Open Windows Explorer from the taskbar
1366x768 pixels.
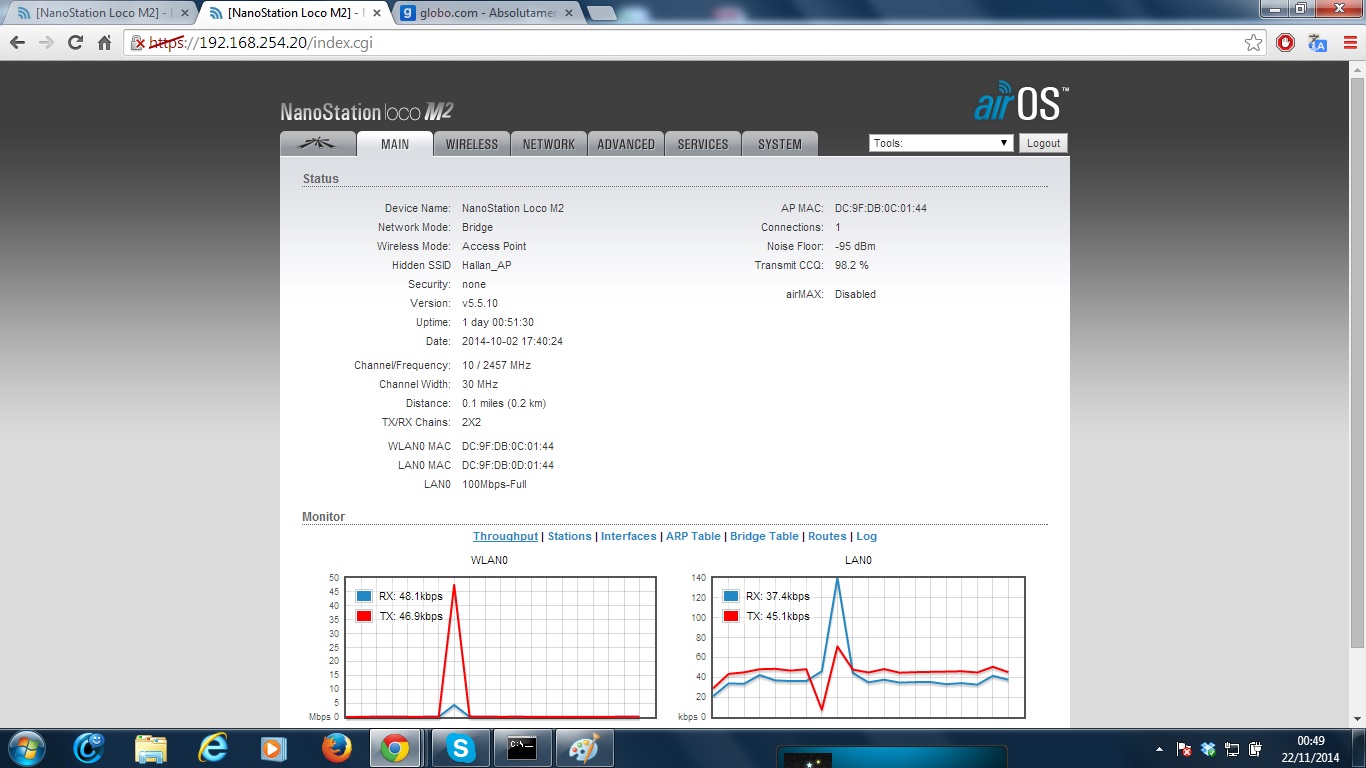151,748
